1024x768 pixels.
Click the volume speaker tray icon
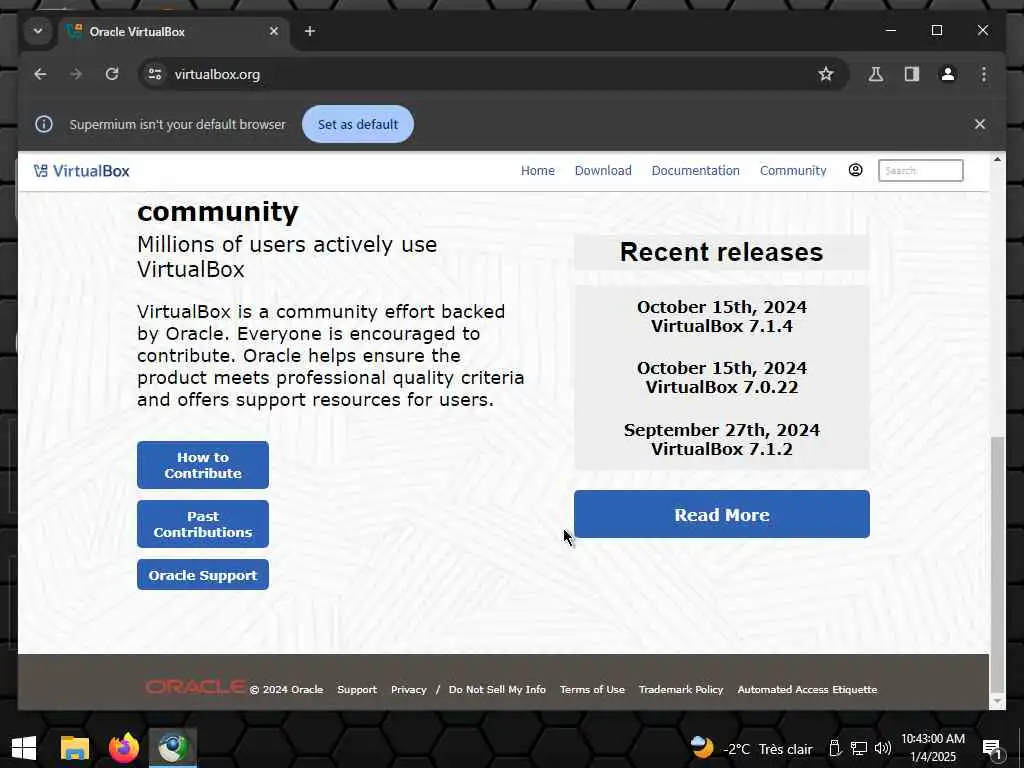[883, 749]
